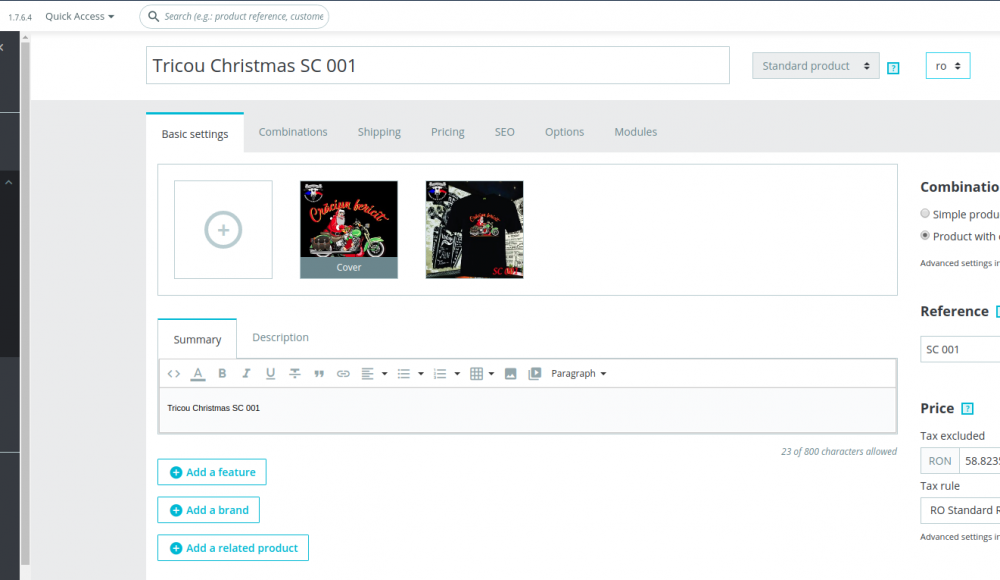Select the Product with combinations radio button
This screenshot has height=580, width=1000.
pos(925,236)
